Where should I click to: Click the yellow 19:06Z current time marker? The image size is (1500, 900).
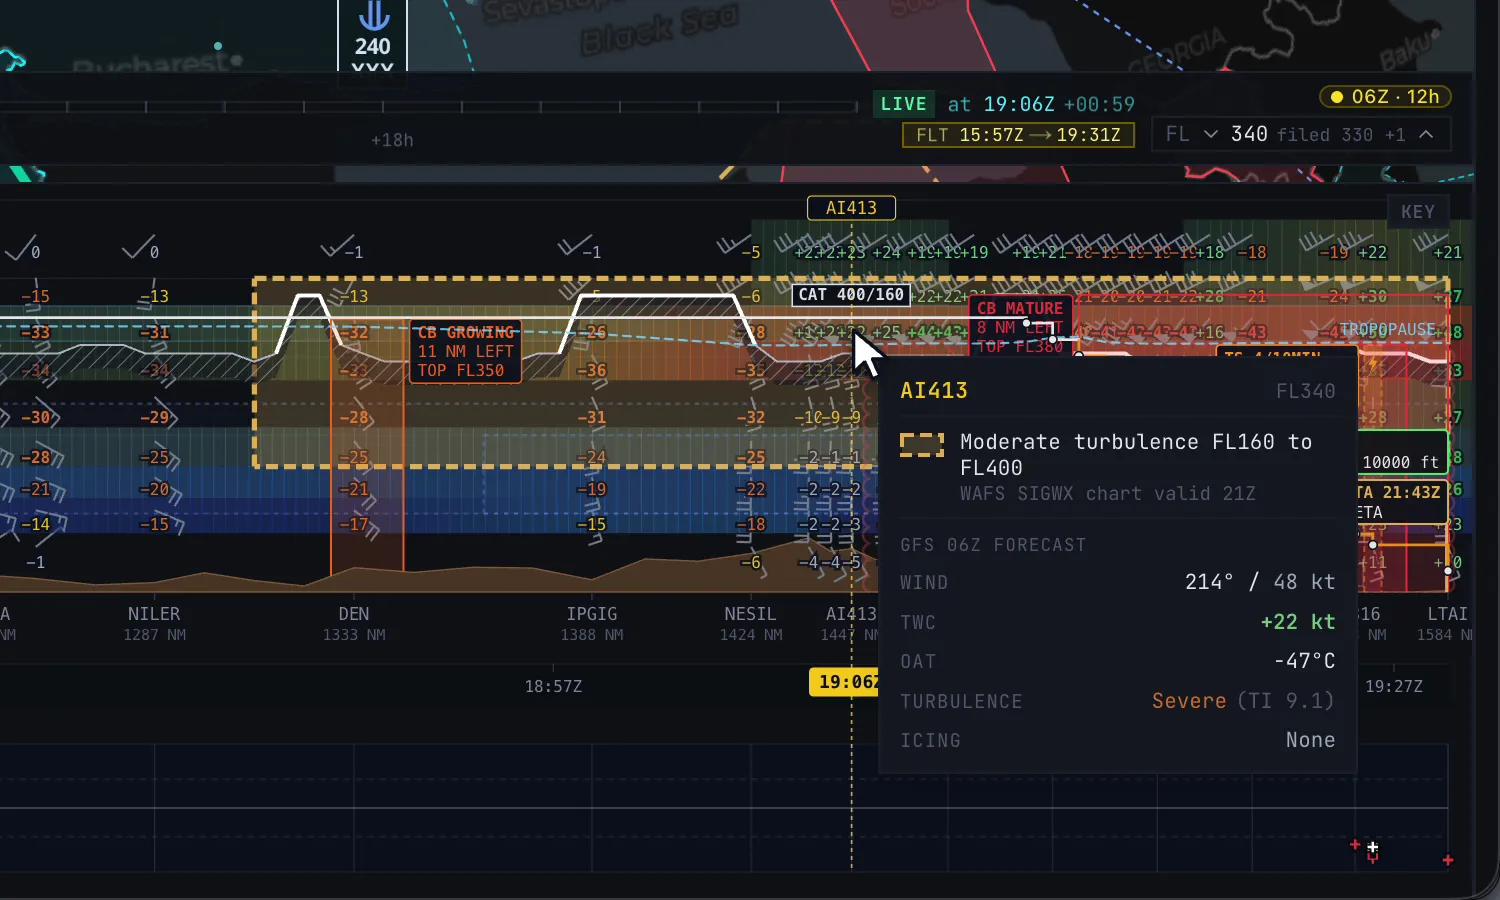[844, 682]
